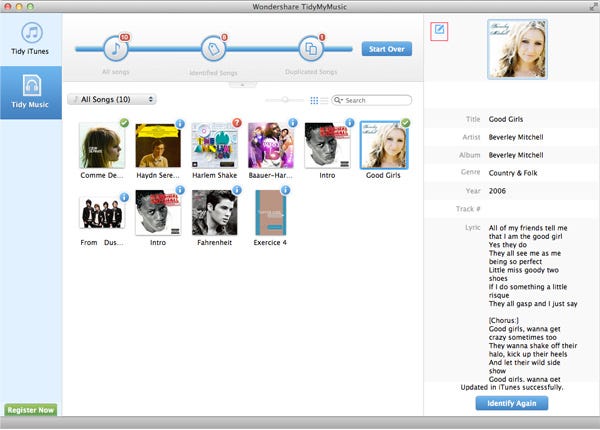Click the Start Over button

[386, 49]
